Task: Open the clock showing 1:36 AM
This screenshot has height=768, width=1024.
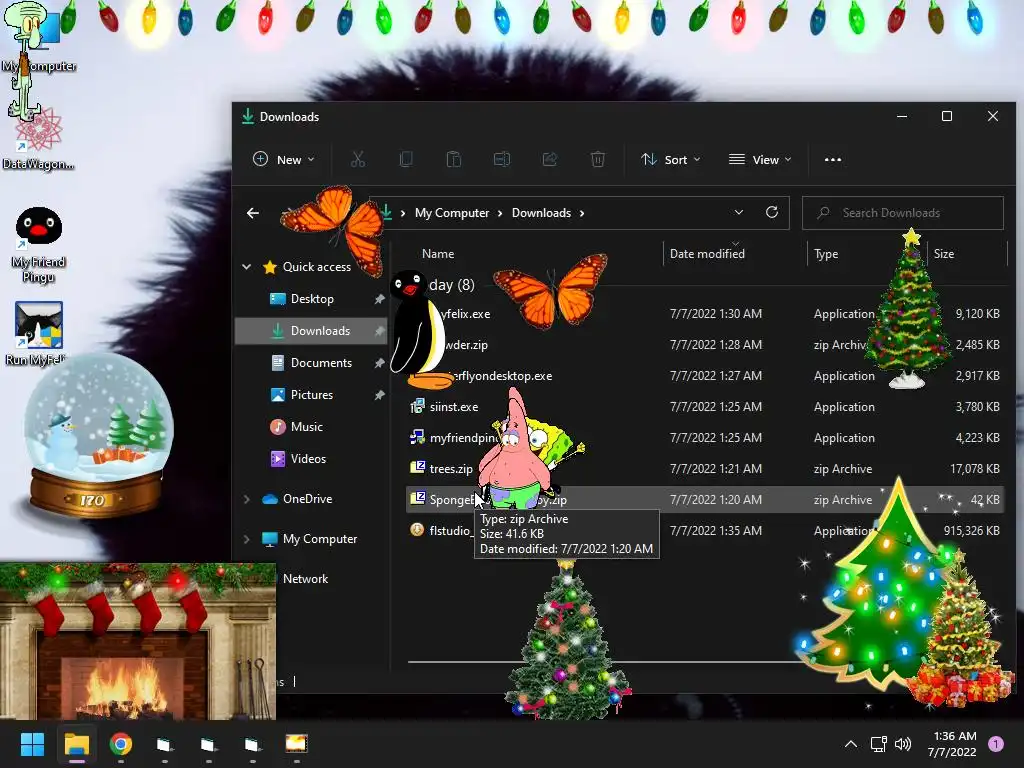Action: point(952,744)
